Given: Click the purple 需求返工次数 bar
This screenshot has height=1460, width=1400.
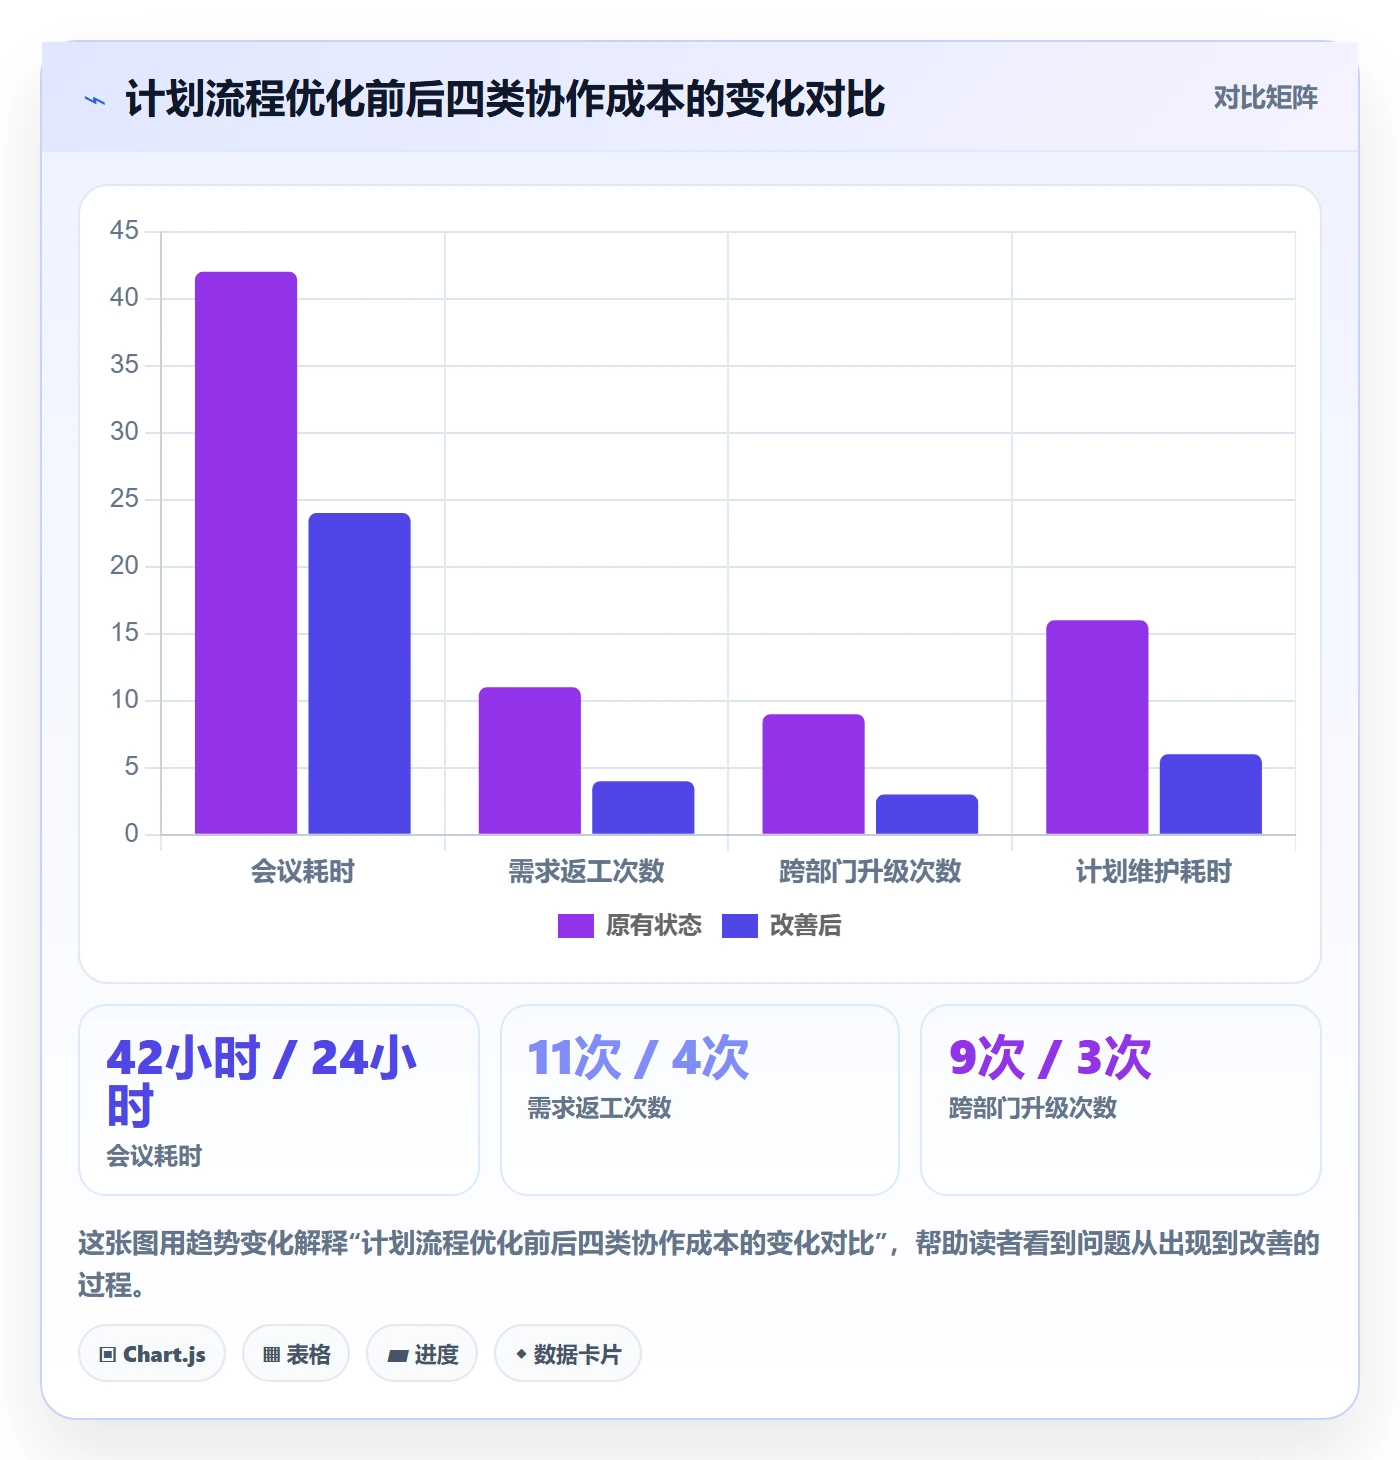Looking at the screenshot, I should (530, 760).
